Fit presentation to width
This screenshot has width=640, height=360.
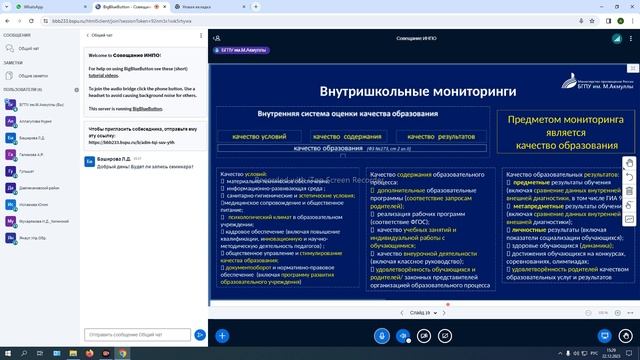coord(631,313)
